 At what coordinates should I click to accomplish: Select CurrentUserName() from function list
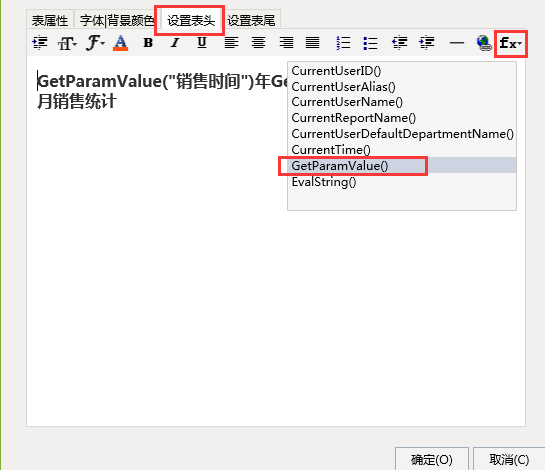[x=347, y=102]
